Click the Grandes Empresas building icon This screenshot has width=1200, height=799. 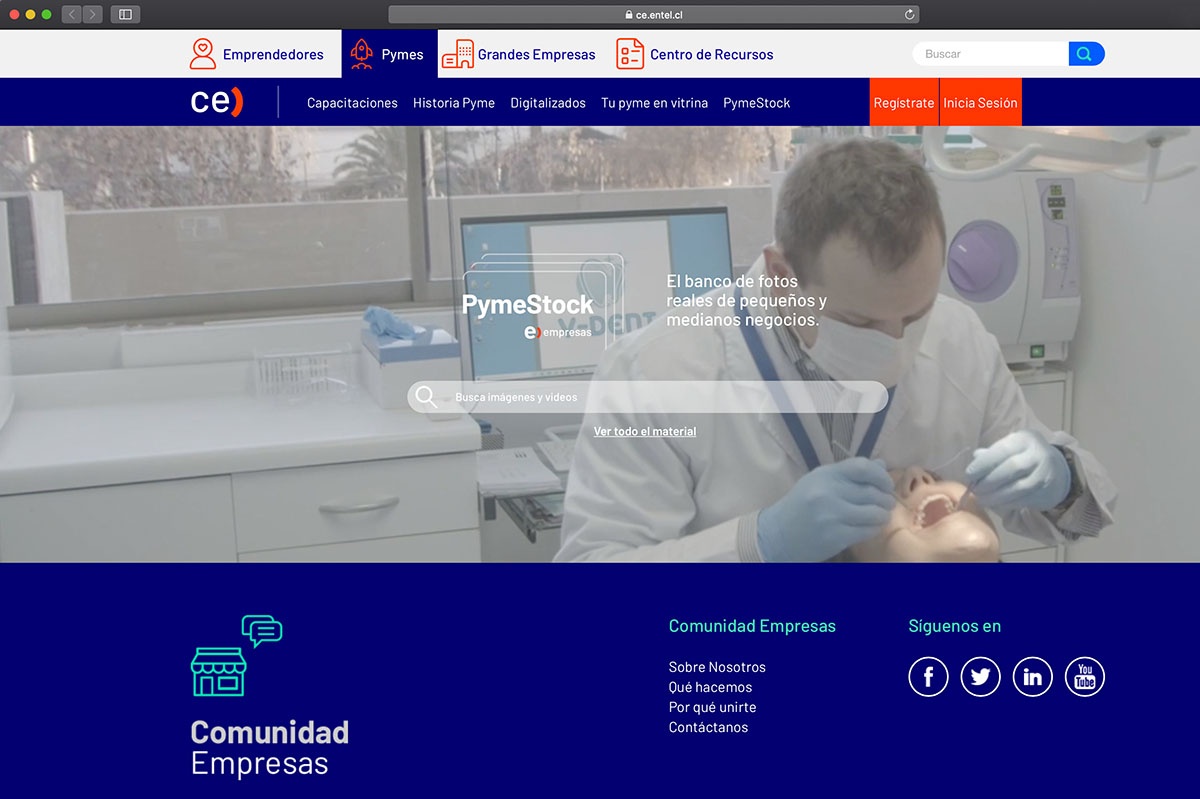click(x=458, y=54)
